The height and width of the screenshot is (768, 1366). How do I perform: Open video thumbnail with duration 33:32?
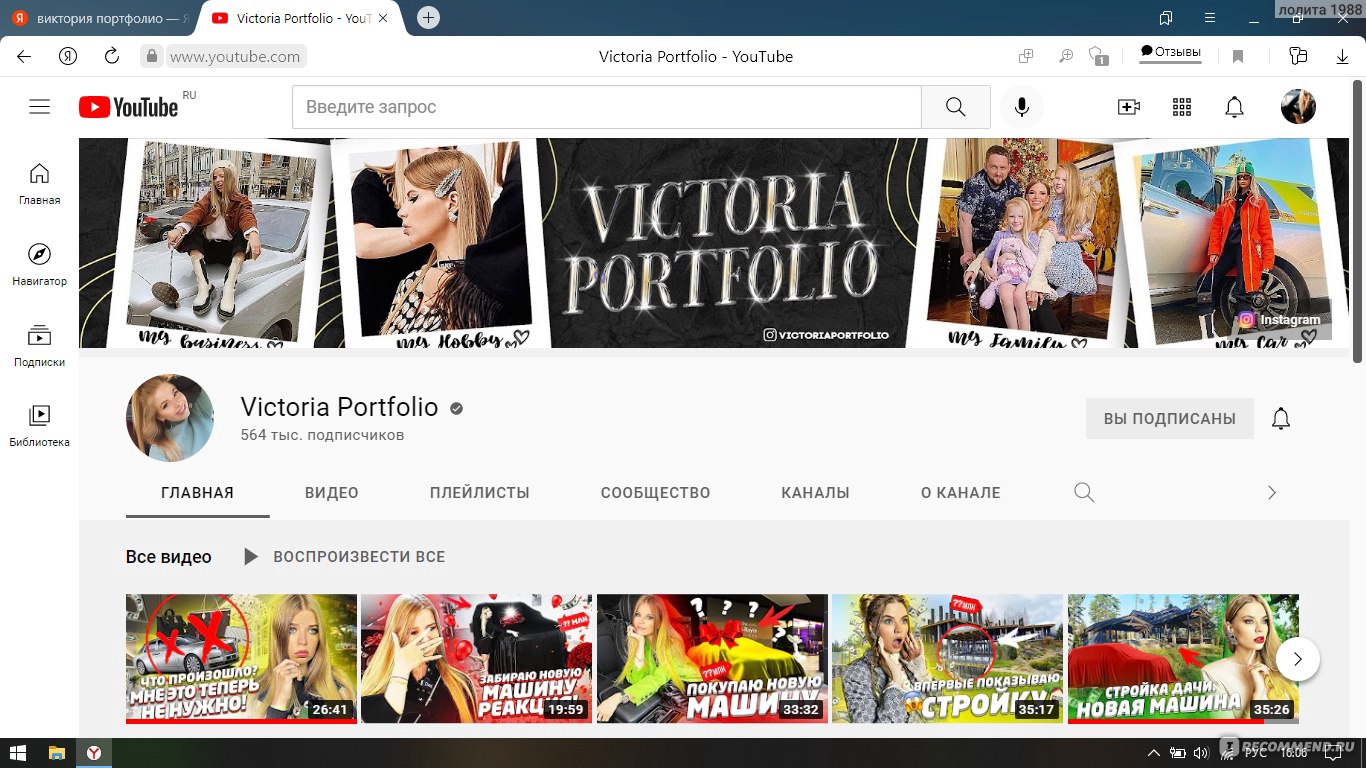pos(712,658)
